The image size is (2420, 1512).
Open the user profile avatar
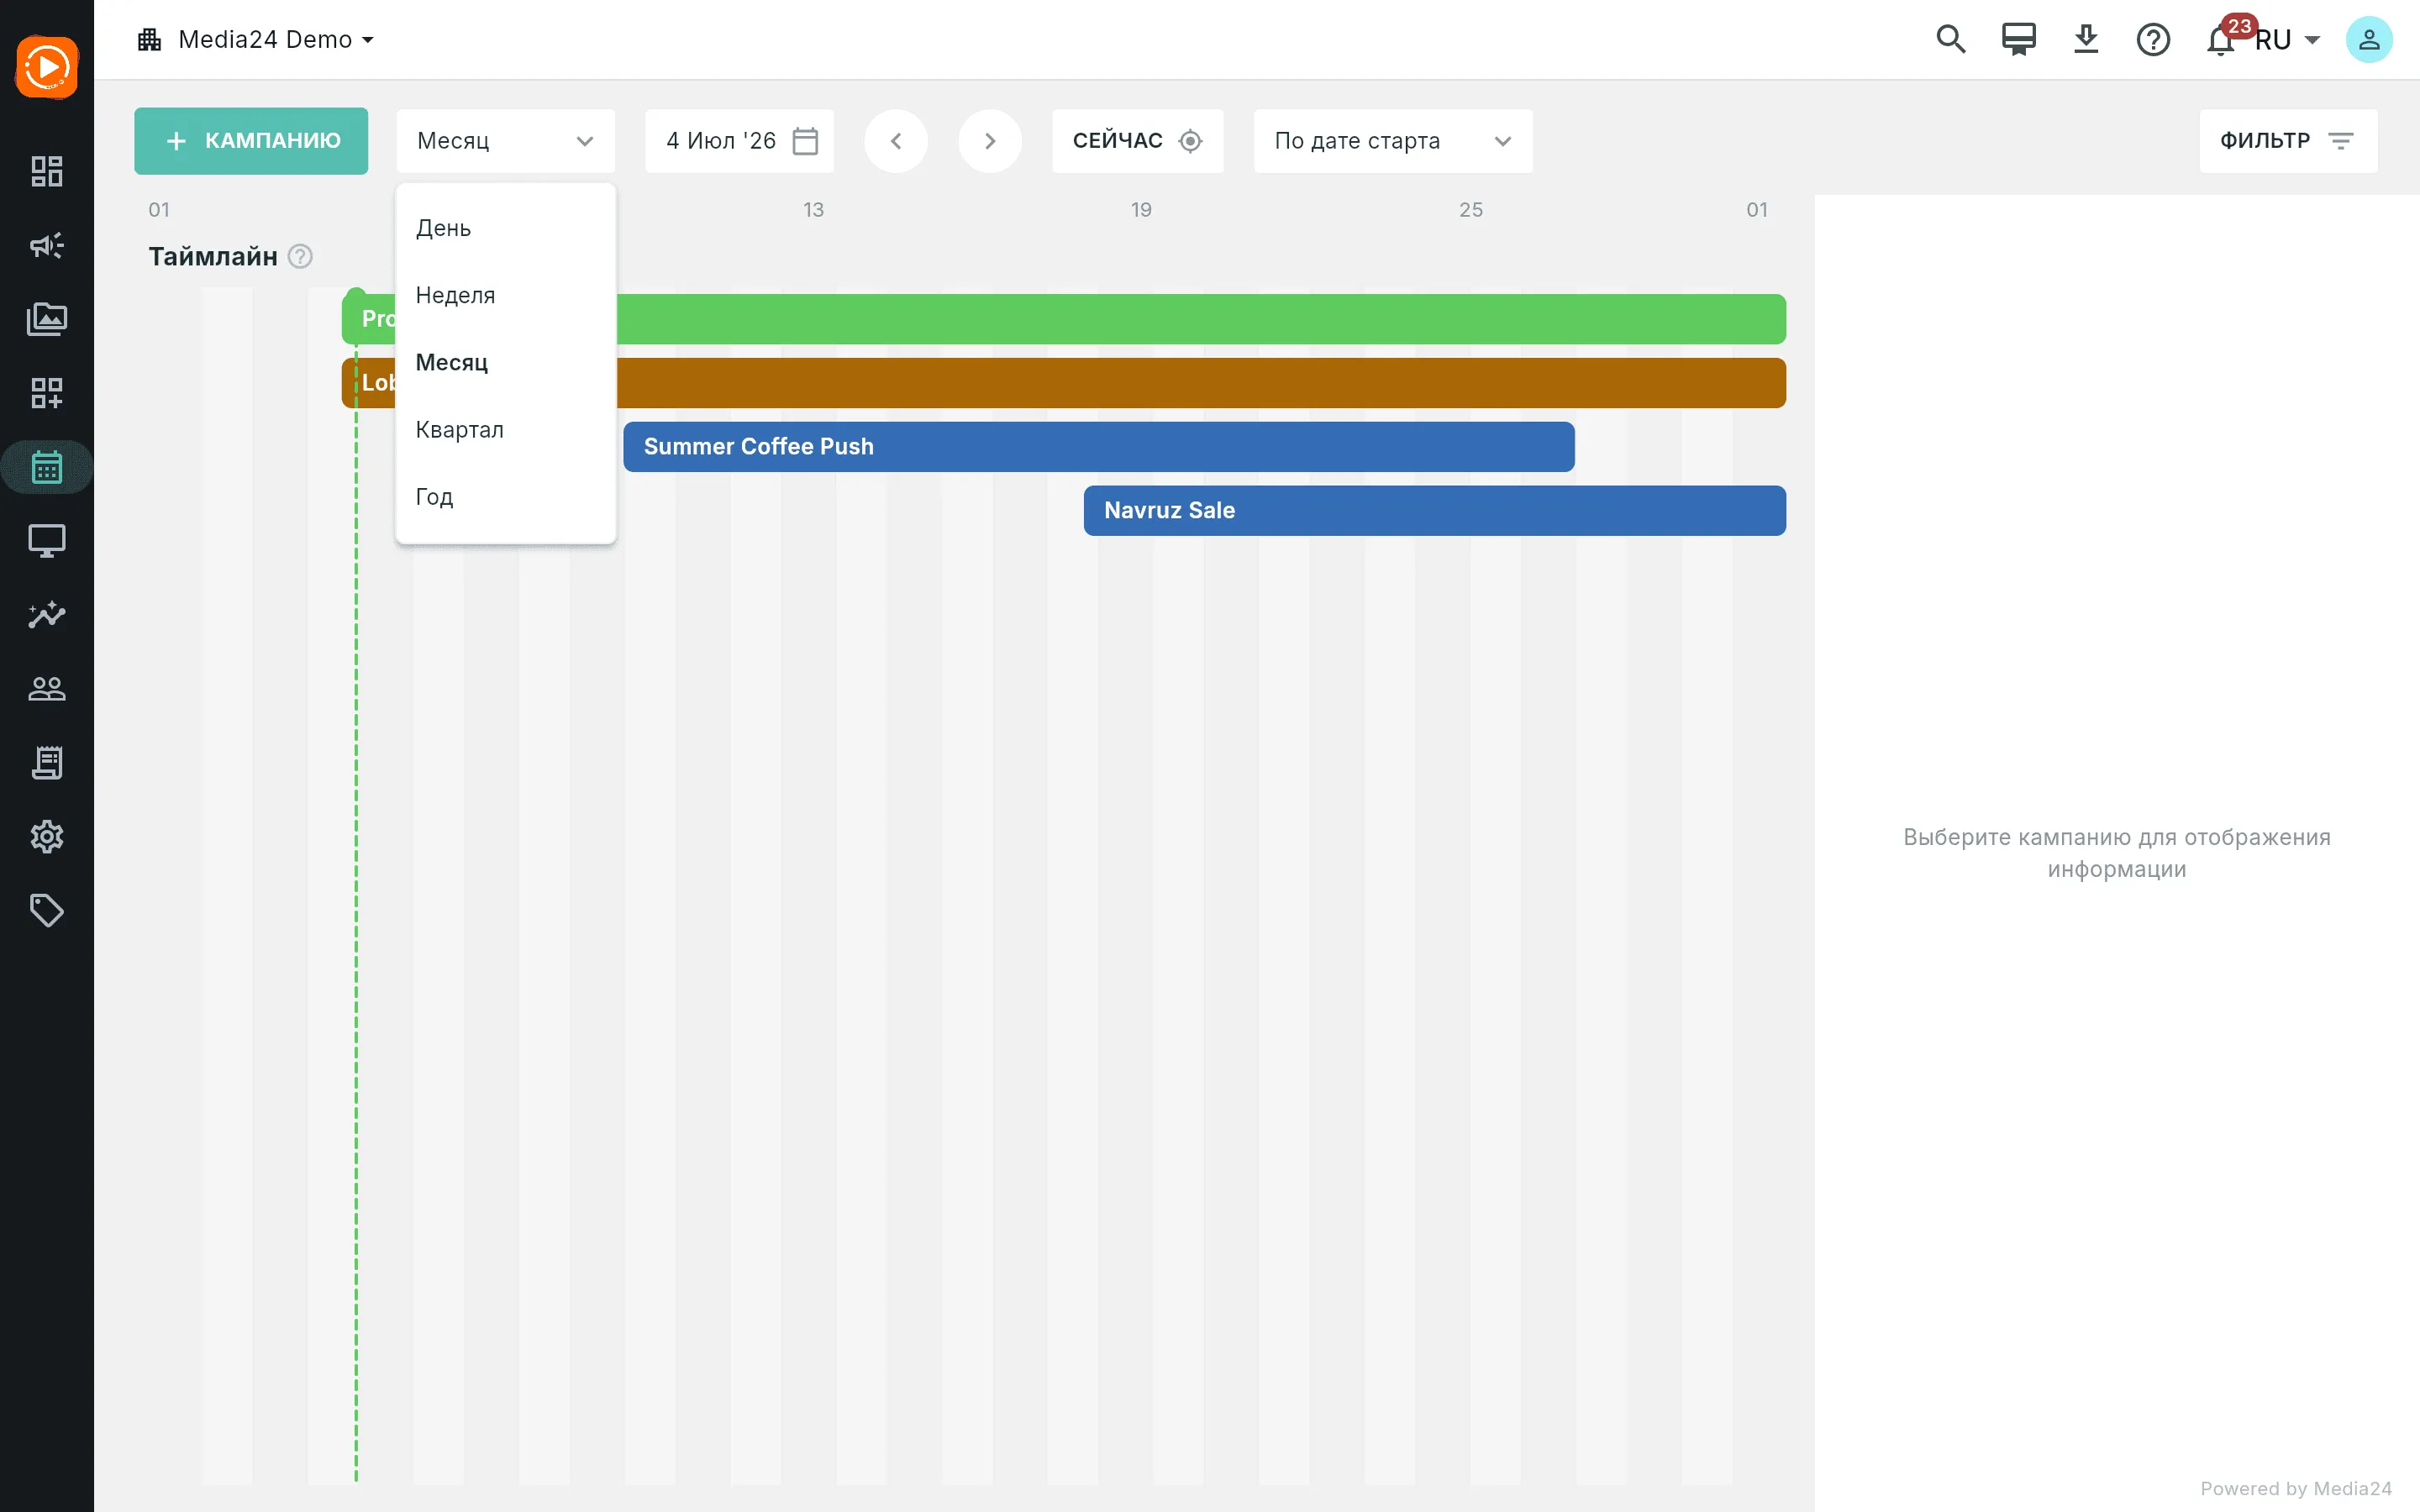click(x=2369, y=40)
